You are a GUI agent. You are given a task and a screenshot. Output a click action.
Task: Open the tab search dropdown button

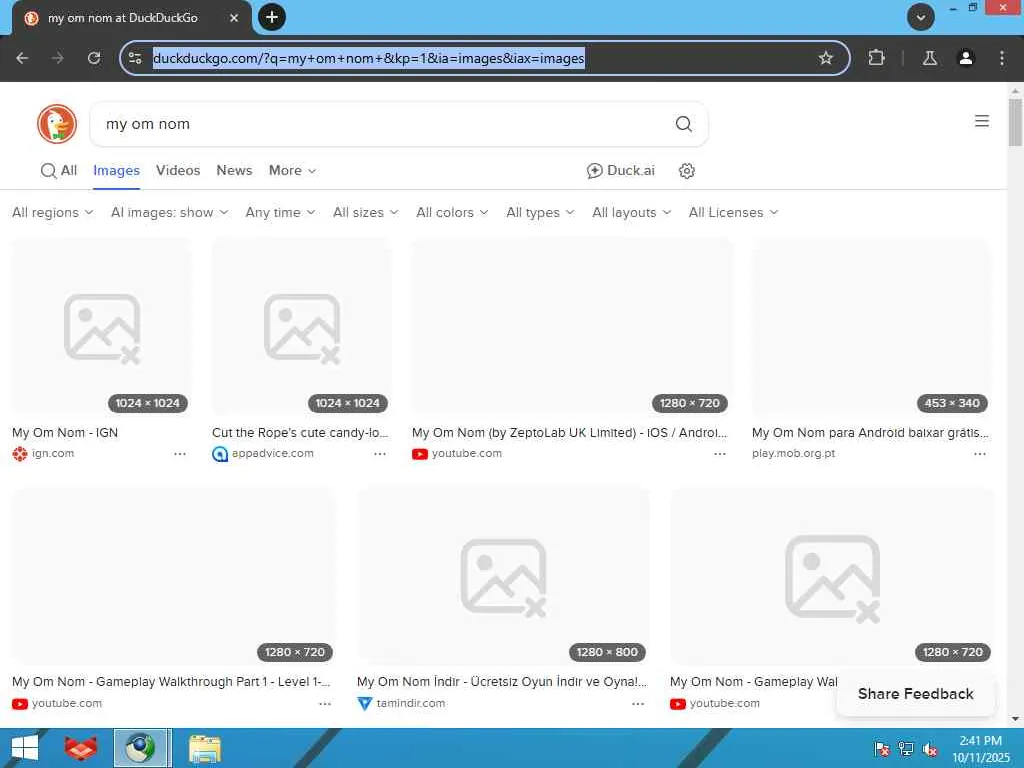920,17
